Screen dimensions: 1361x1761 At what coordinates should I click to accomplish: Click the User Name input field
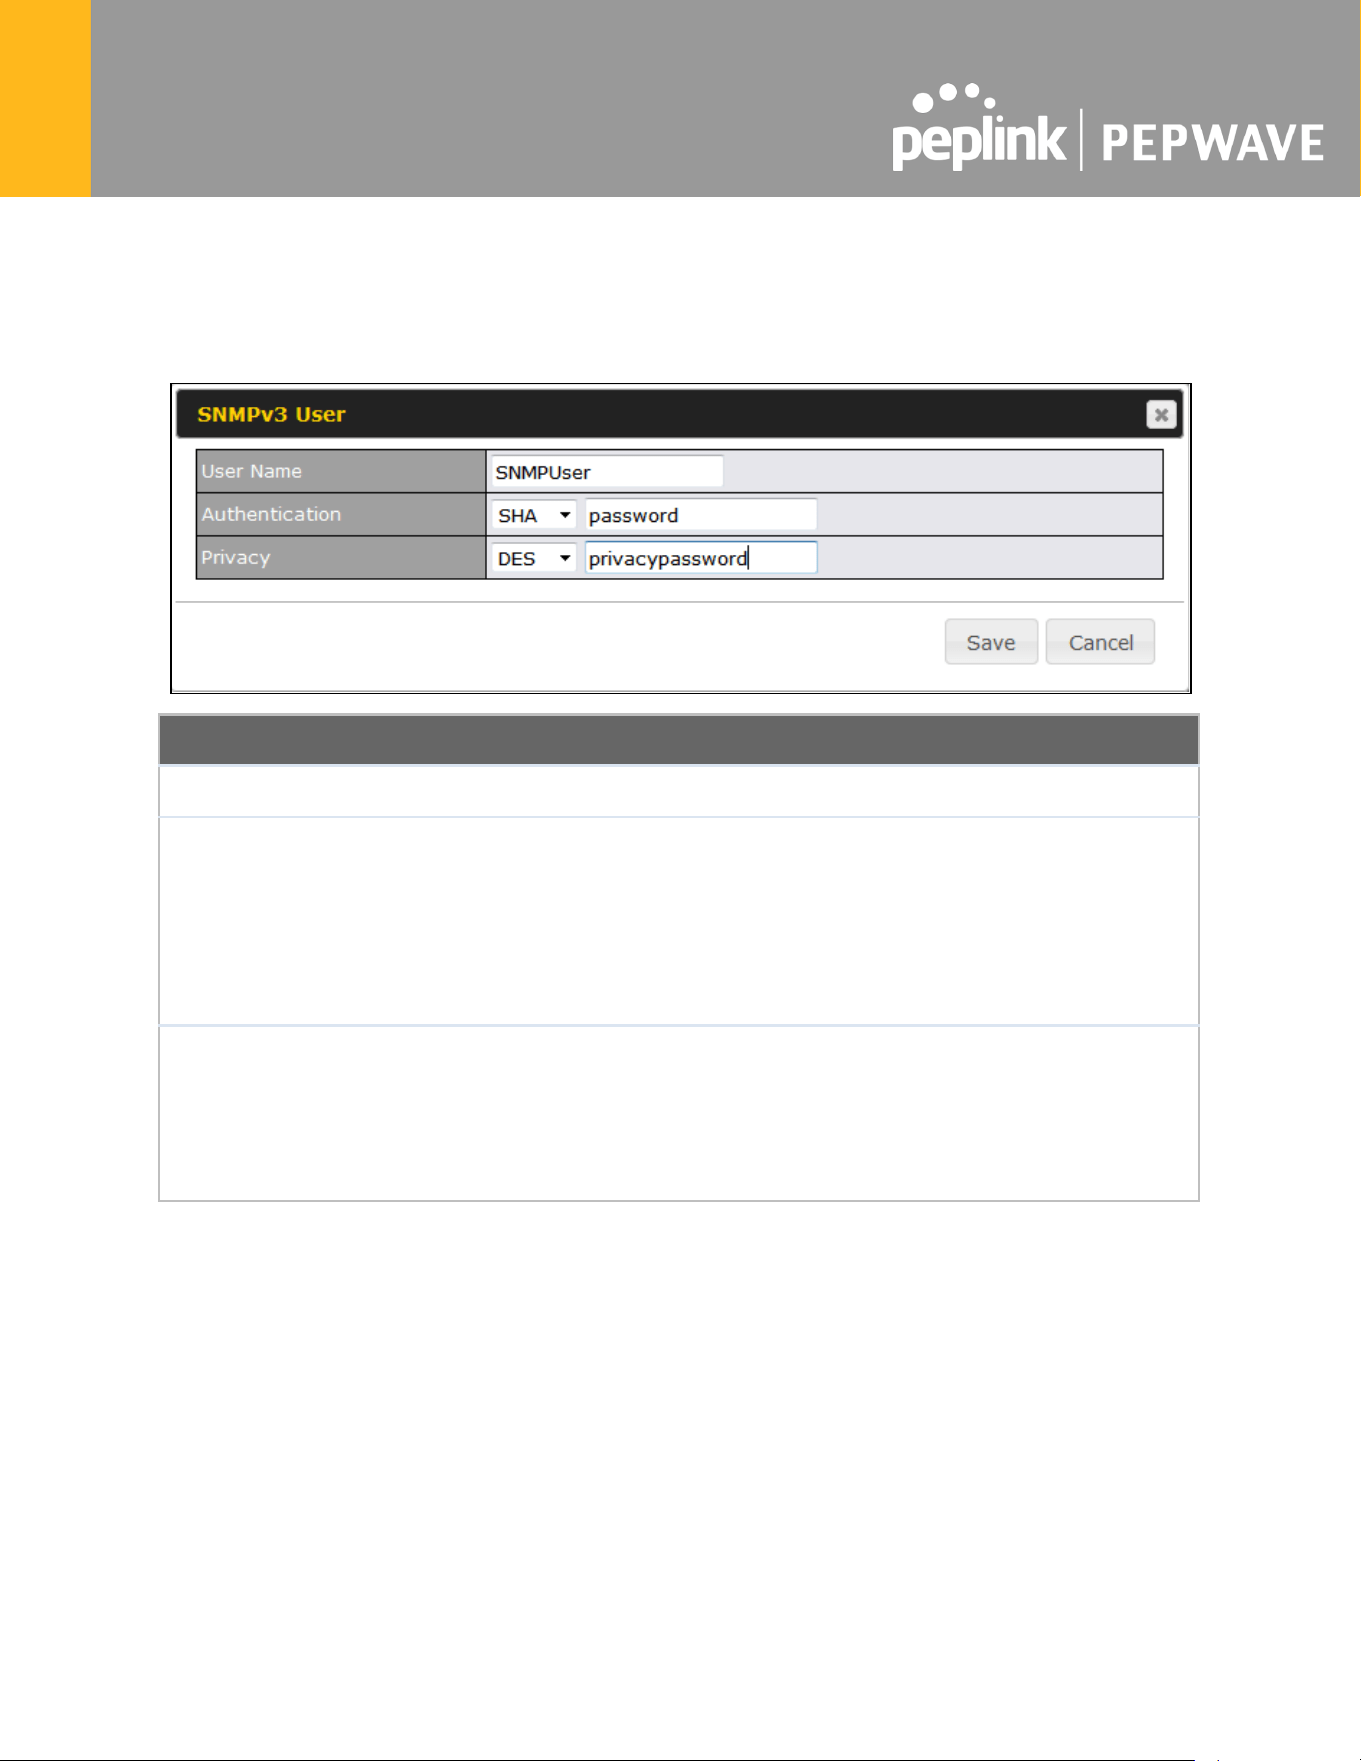(x=607, y=471)
